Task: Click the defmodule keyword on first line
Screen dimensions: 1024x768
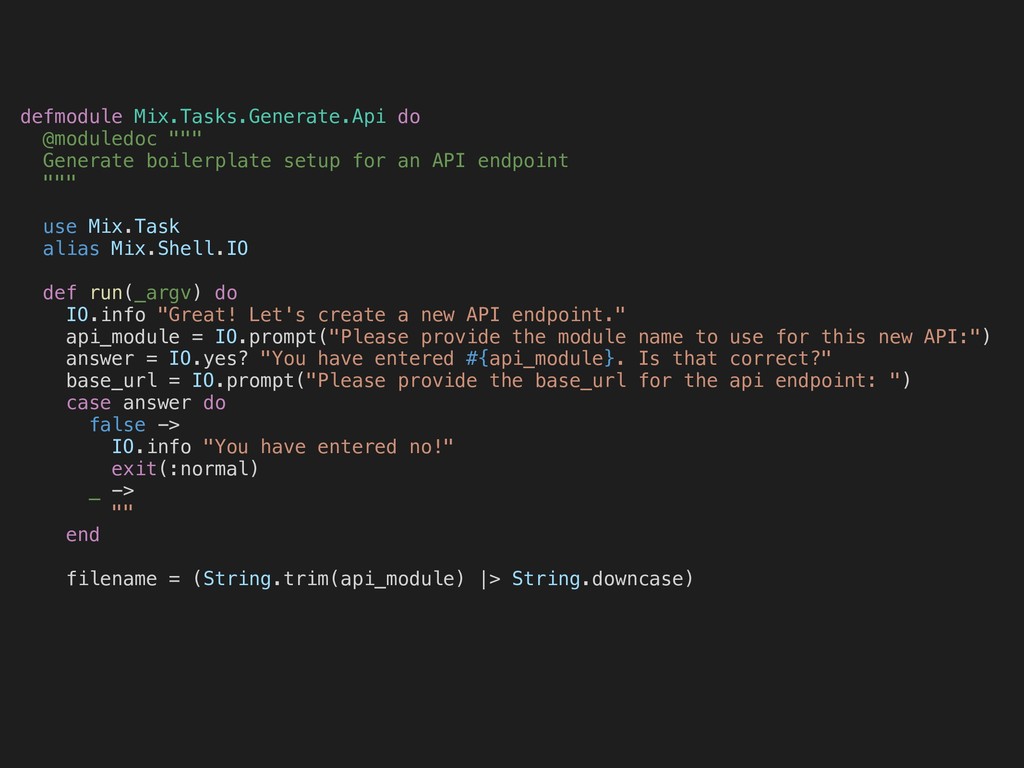Action: pos(71,116)
